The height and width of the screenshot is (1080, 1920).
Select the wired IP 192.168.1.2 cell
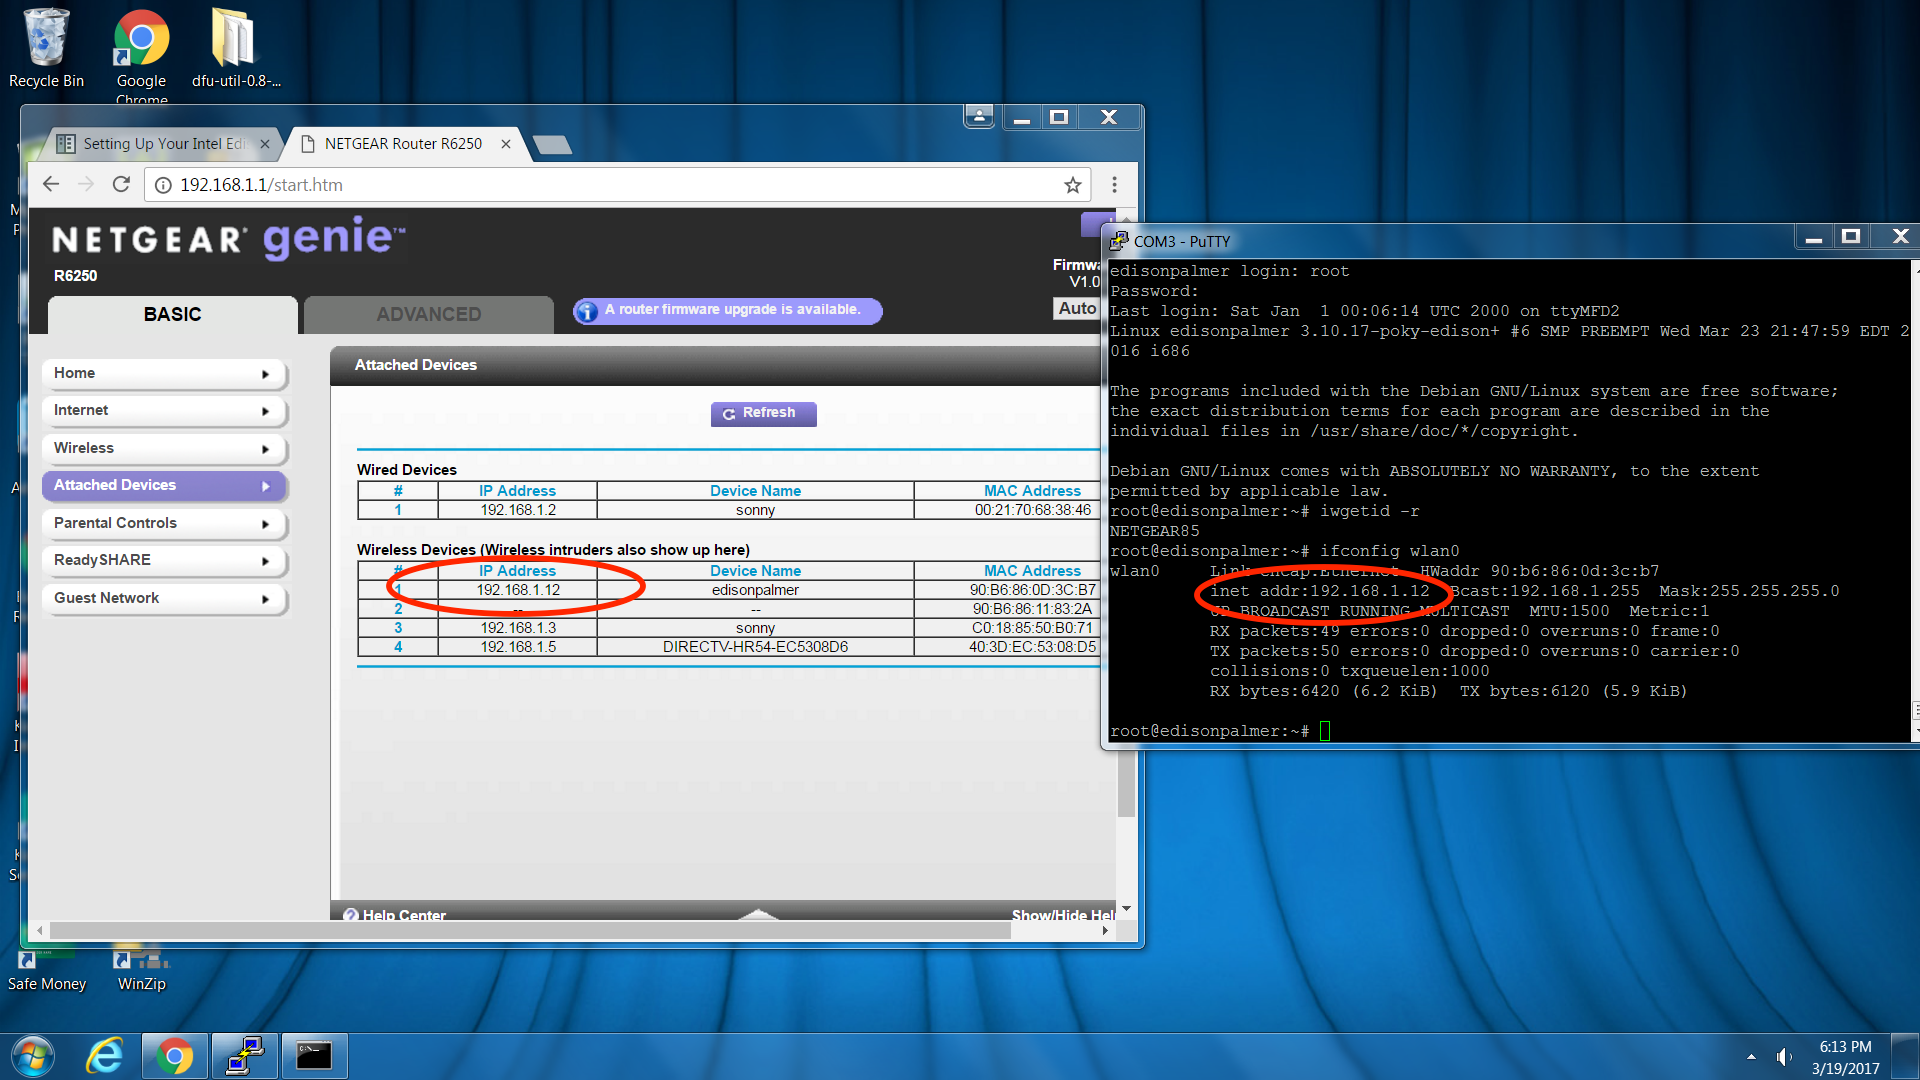click(517, 510)
